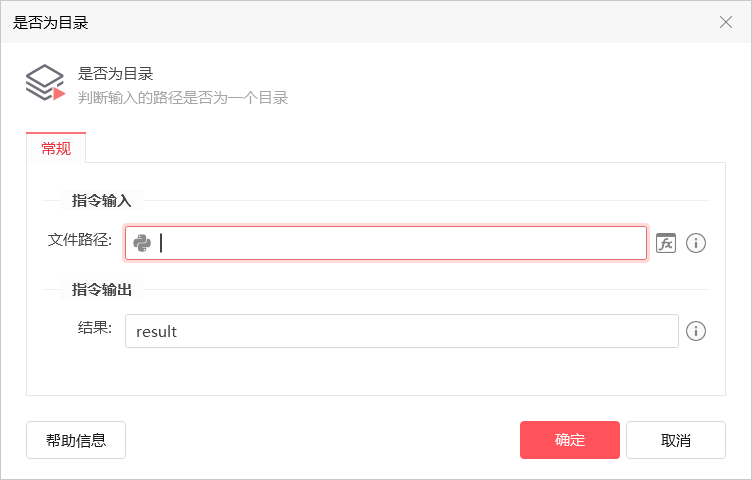Viewport: 752px width, 480px height.
Task: Click the command description text under heading
Action: tap(183, 98)
